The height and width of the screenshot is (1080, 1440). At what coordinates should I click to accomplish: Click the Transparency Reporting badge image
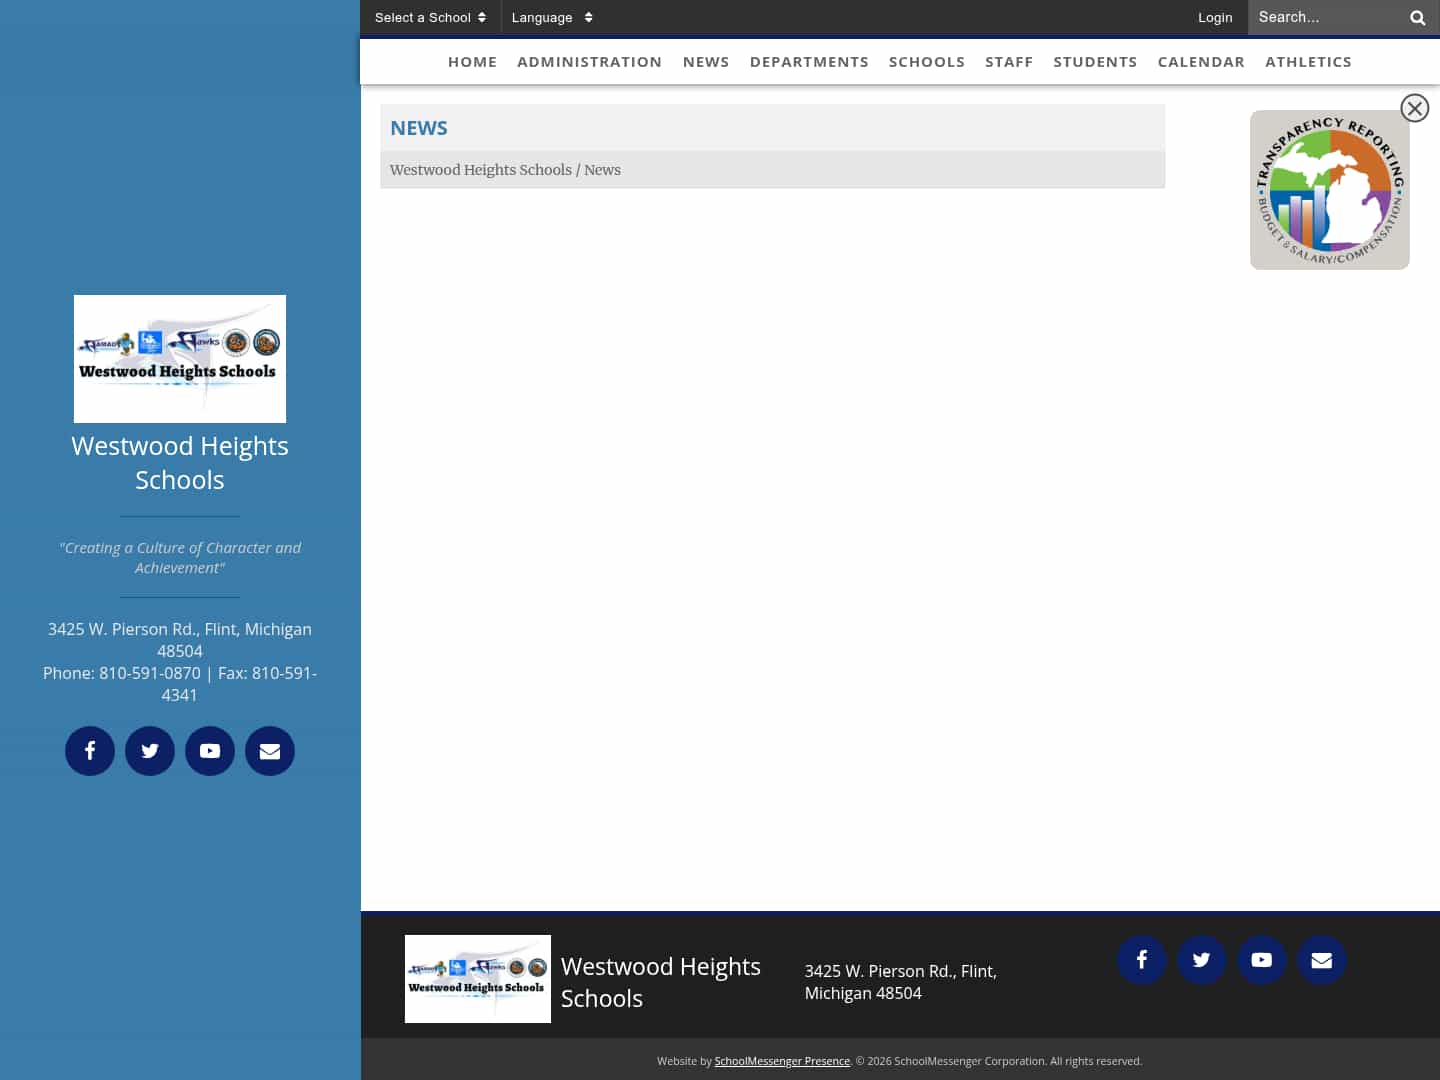point(1330,190)
